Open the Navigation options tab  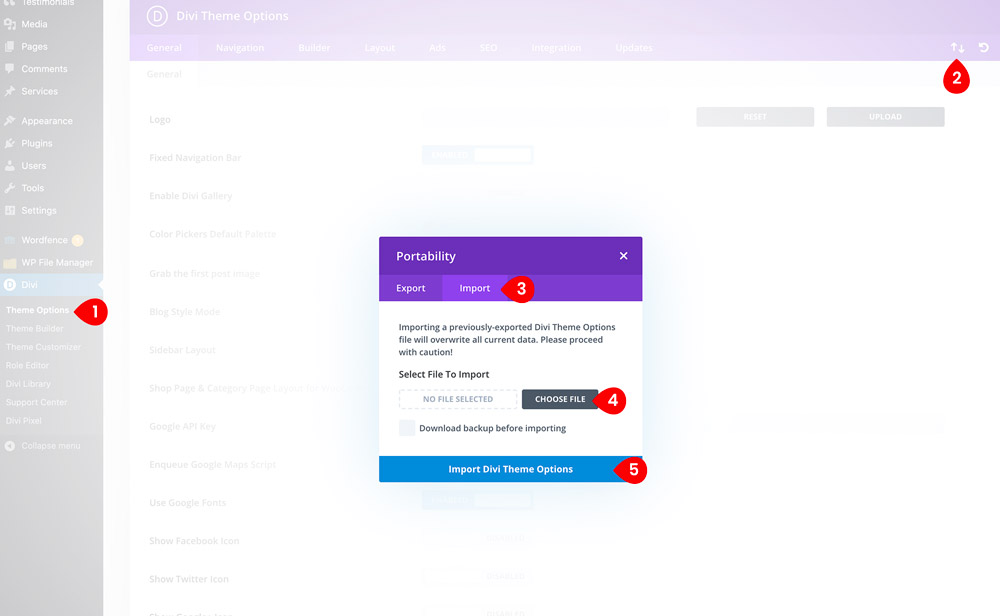240,48
